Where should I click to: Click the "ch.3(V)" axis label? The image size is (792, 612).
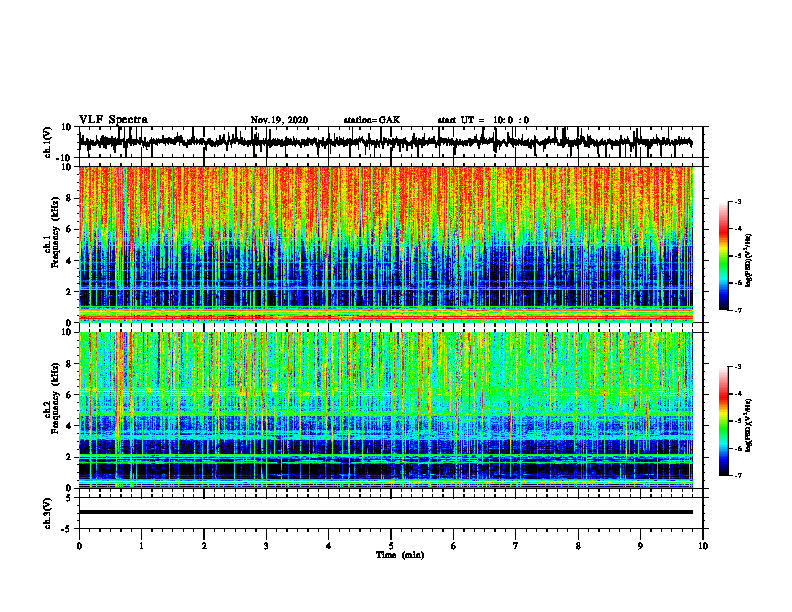tap(47, 513)
